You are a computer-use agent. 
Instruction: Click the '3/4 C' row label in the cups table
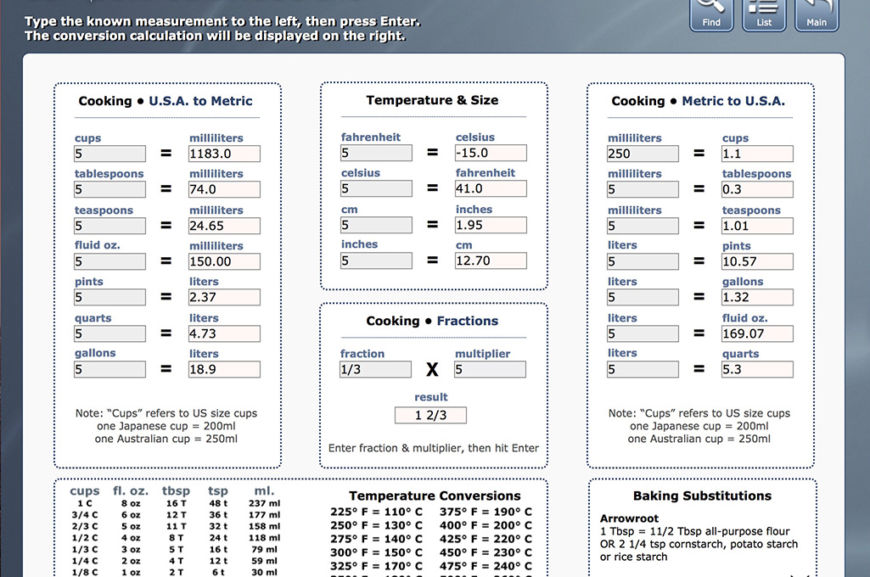[84, 514]
